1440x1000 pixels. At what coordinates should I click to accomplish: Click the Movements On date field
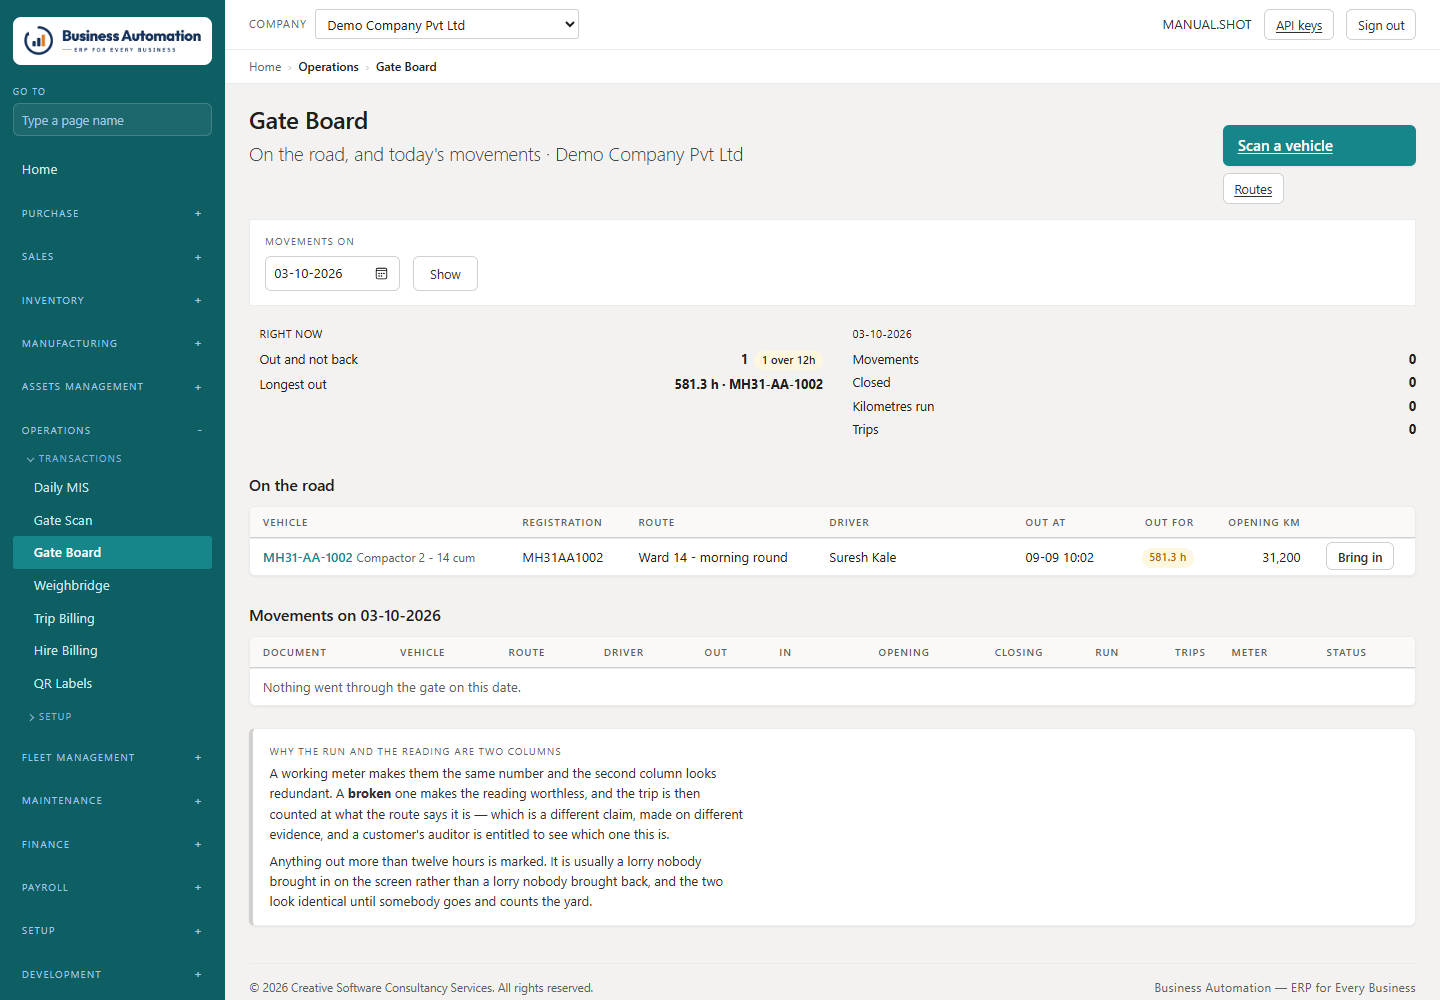point(332,274)
